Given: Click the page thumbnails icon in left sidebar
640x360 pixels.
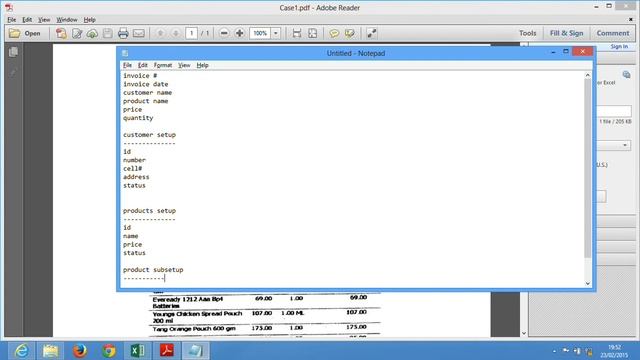Looking at the screenshot, I should (13, 52).
